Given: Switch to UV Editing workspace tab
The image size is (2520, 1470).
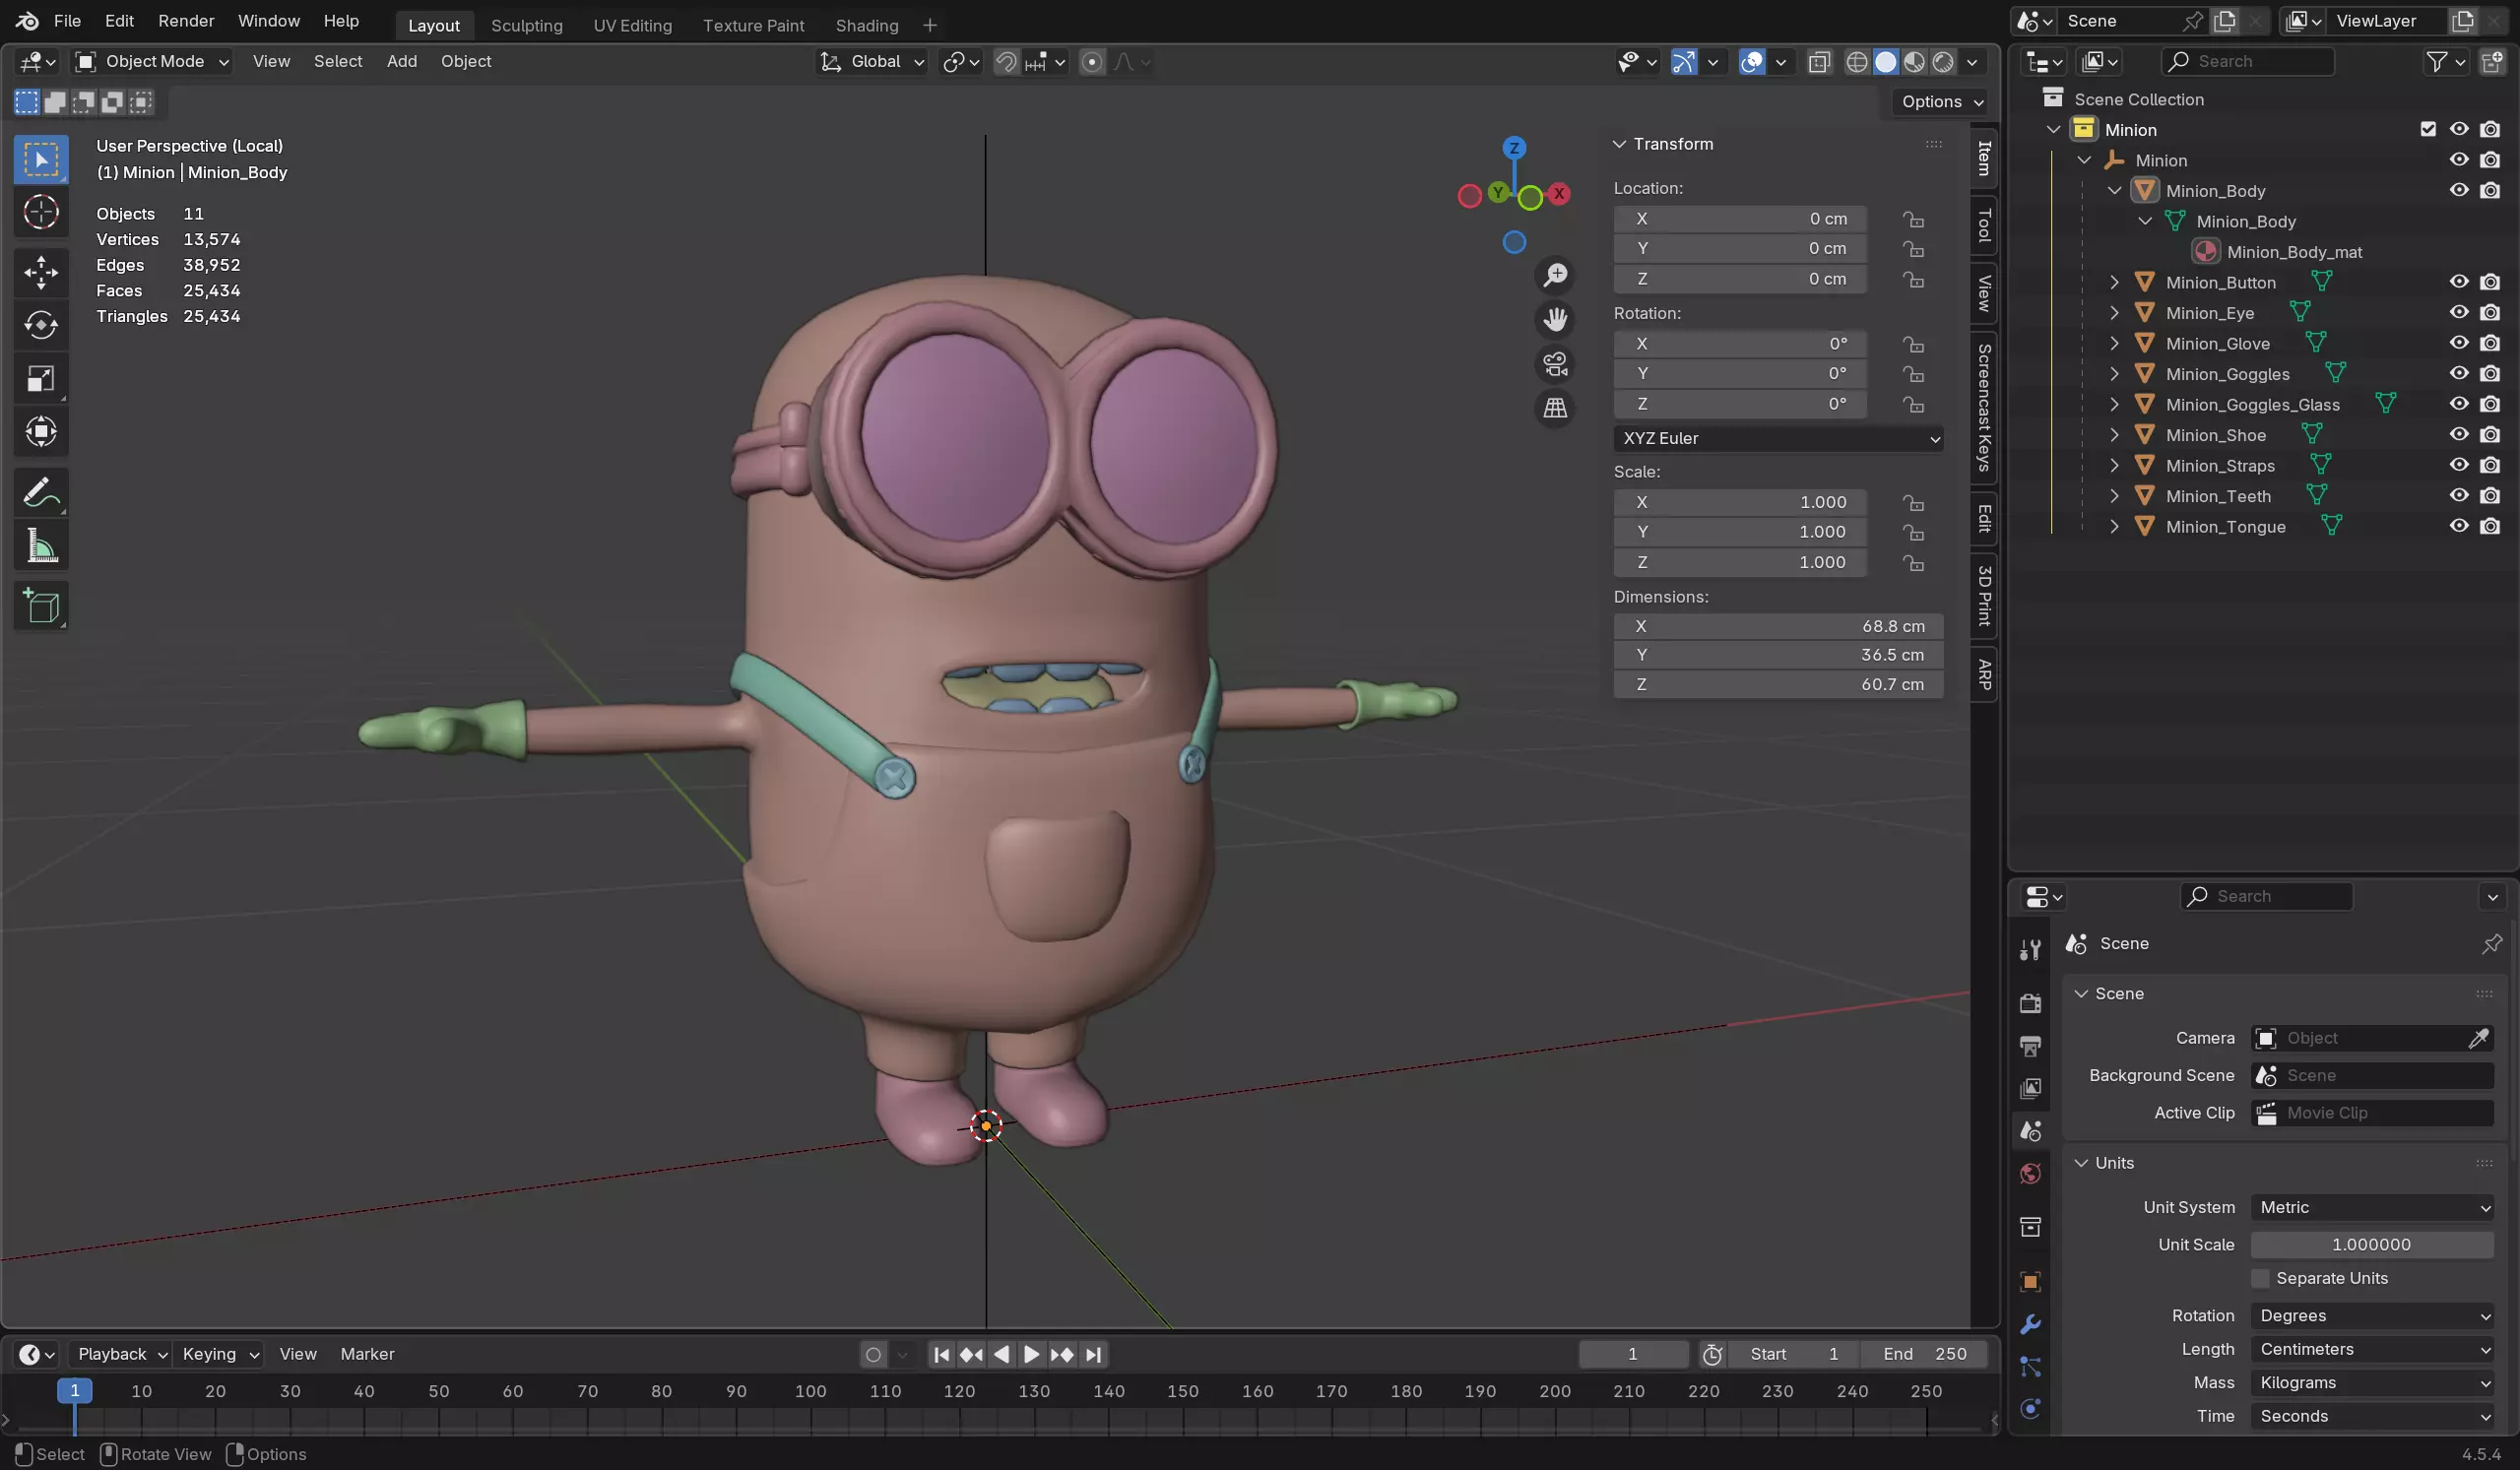Looking at the screenshot, I should pyautogui.click(x=633, y=26).
